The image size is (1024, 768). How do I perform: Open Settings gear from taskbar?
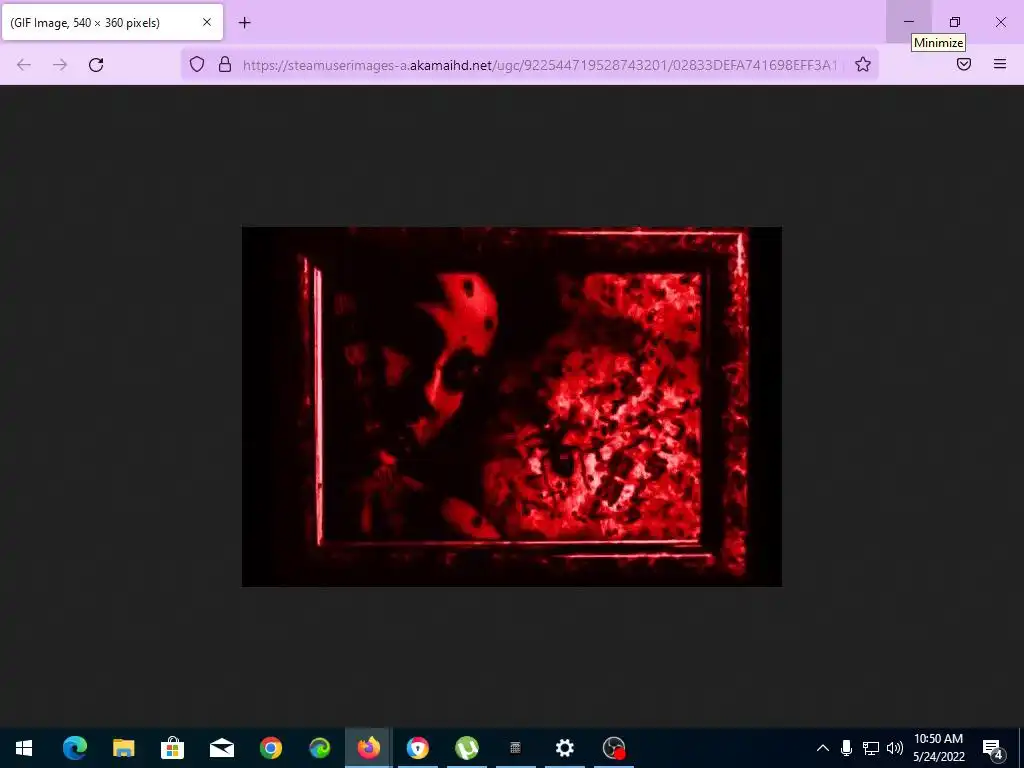pyautogui.click(x=564, y=748)
